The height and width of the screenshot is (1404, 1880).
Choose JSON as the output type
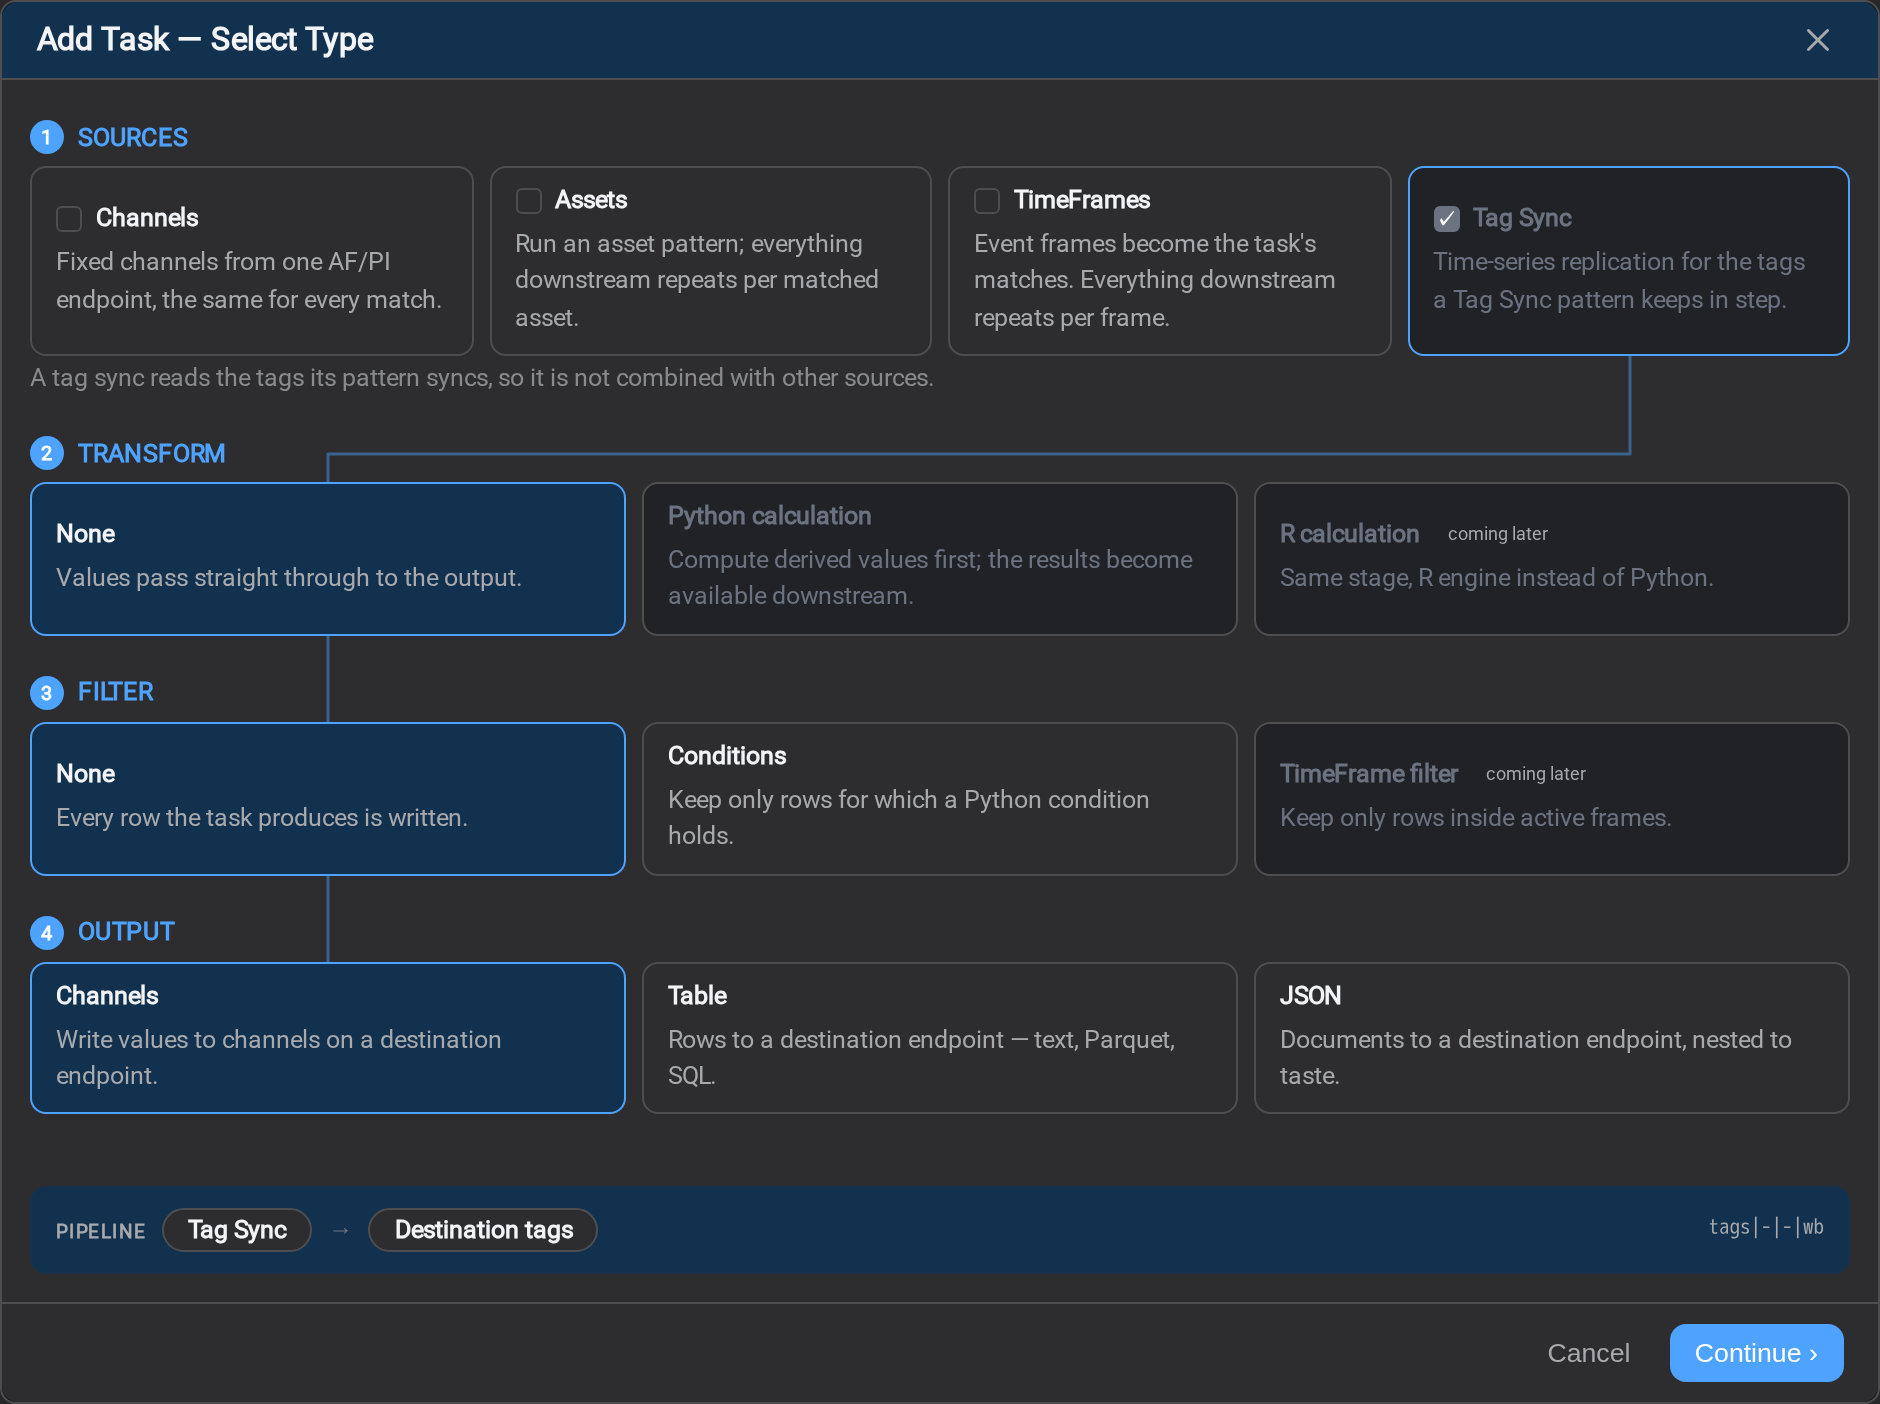tap(1552, 1038)
